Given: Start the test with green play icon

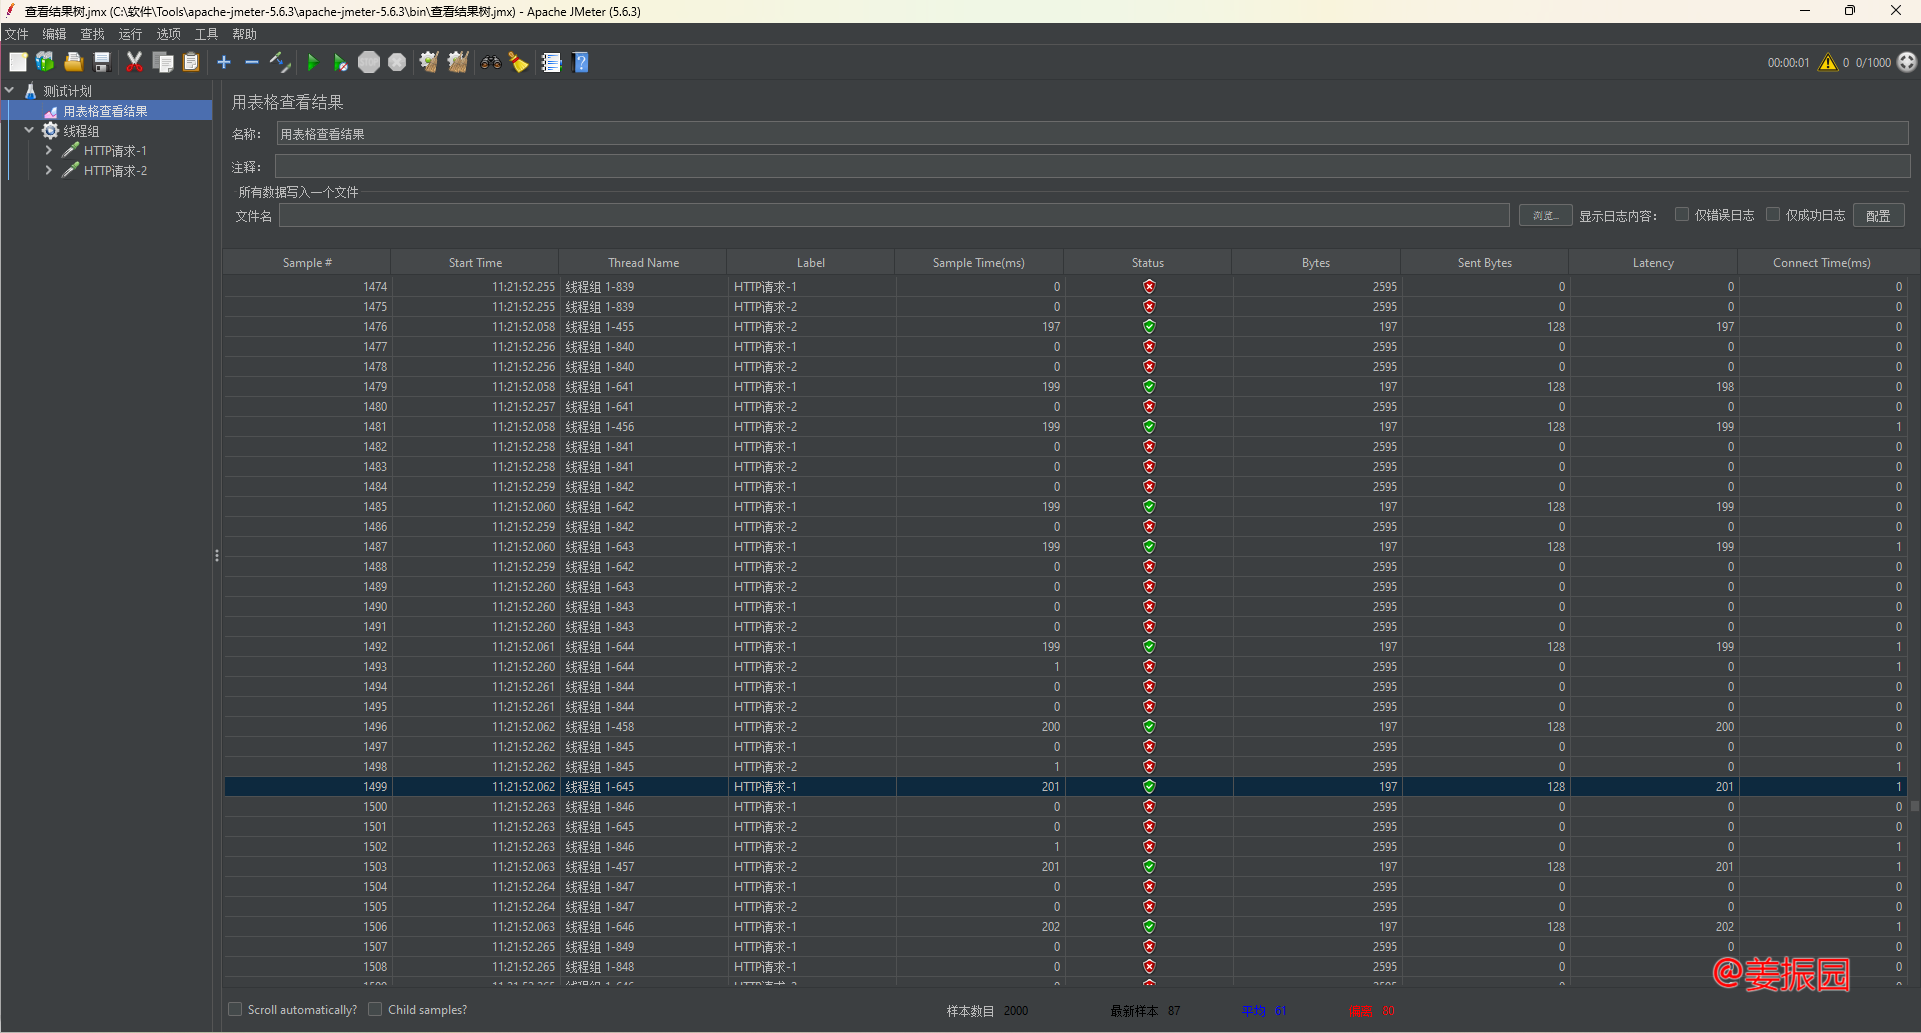Looking at the screenshot, I should [312, 62].
